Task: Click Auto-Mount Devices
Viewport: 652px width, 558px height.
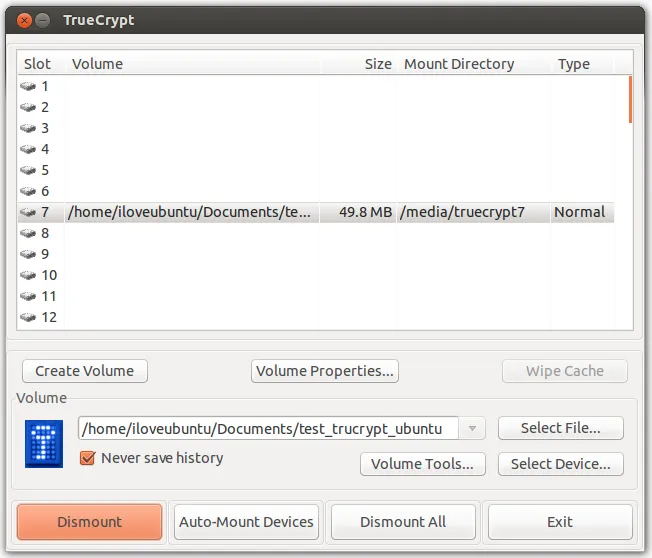Action: pyautogui.click(x=246, y=522)
